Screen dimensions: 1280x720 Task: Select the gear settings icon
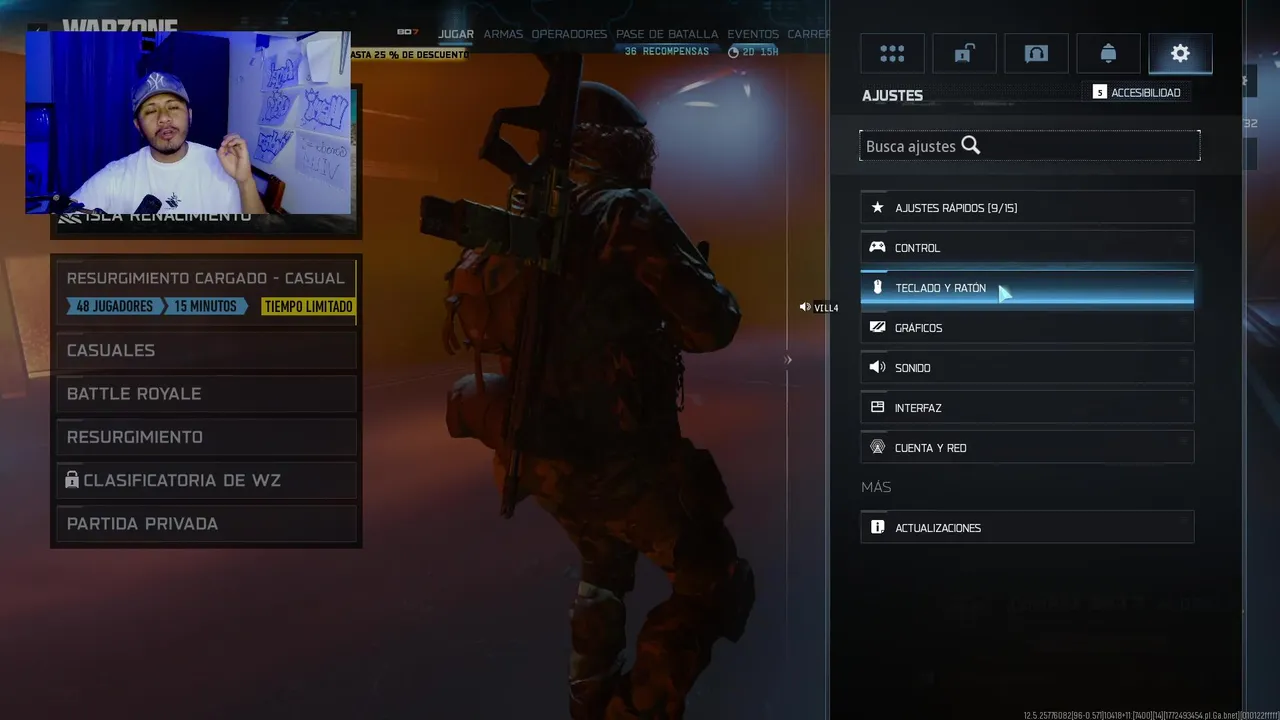click(x=1180, y=53)
